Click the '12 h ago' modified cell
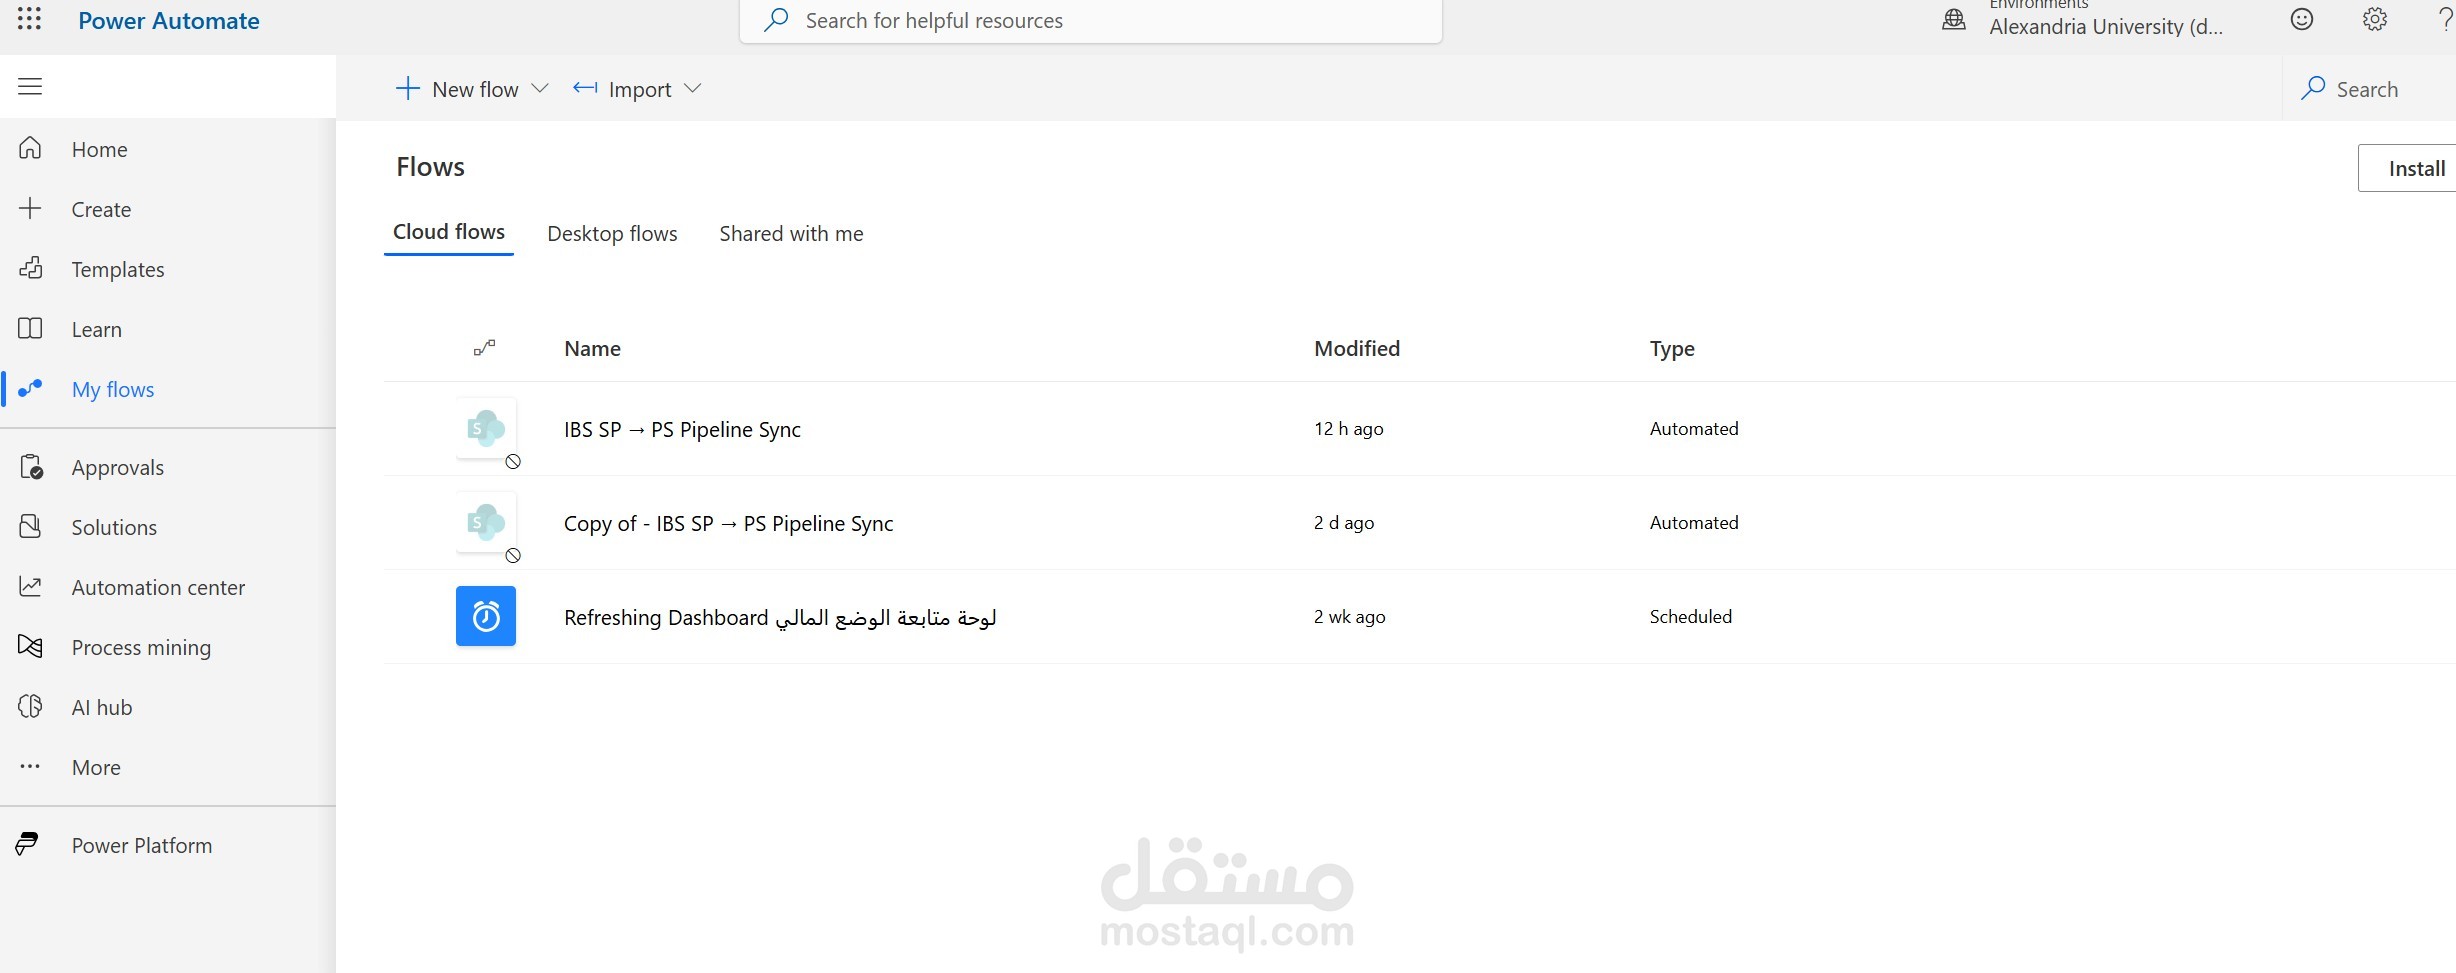This screenshot has width=2456, height=973. [x=1349, y=429]
